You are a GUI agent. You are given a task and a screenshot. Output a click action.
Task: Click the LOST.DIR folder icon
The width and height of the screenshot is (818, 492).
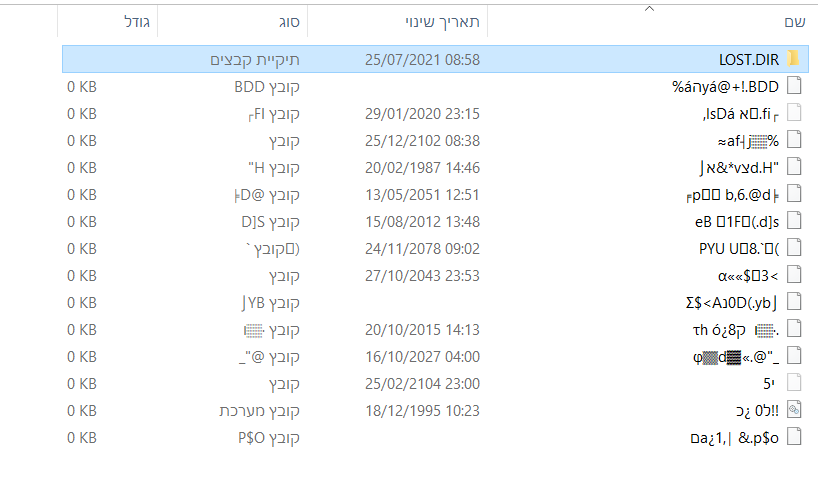pyautogui.click(x=795, y=59)
